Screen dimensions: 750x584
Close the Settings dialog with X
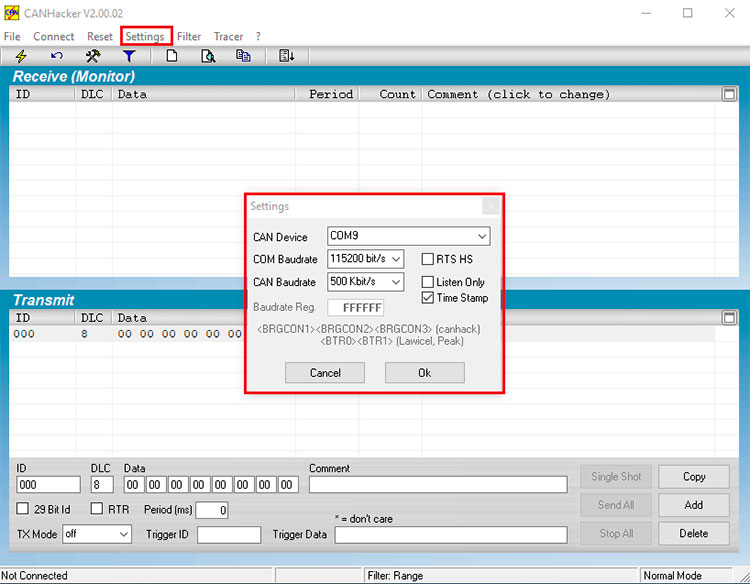[490, 206]
